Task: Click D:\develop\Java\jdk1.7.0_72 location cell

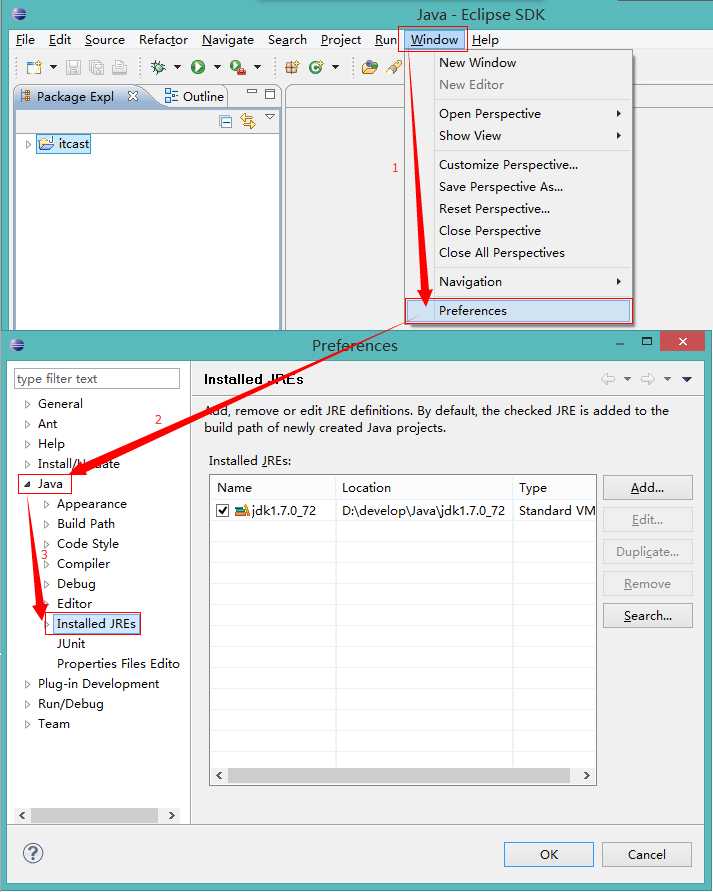Action: coord(423,511)
